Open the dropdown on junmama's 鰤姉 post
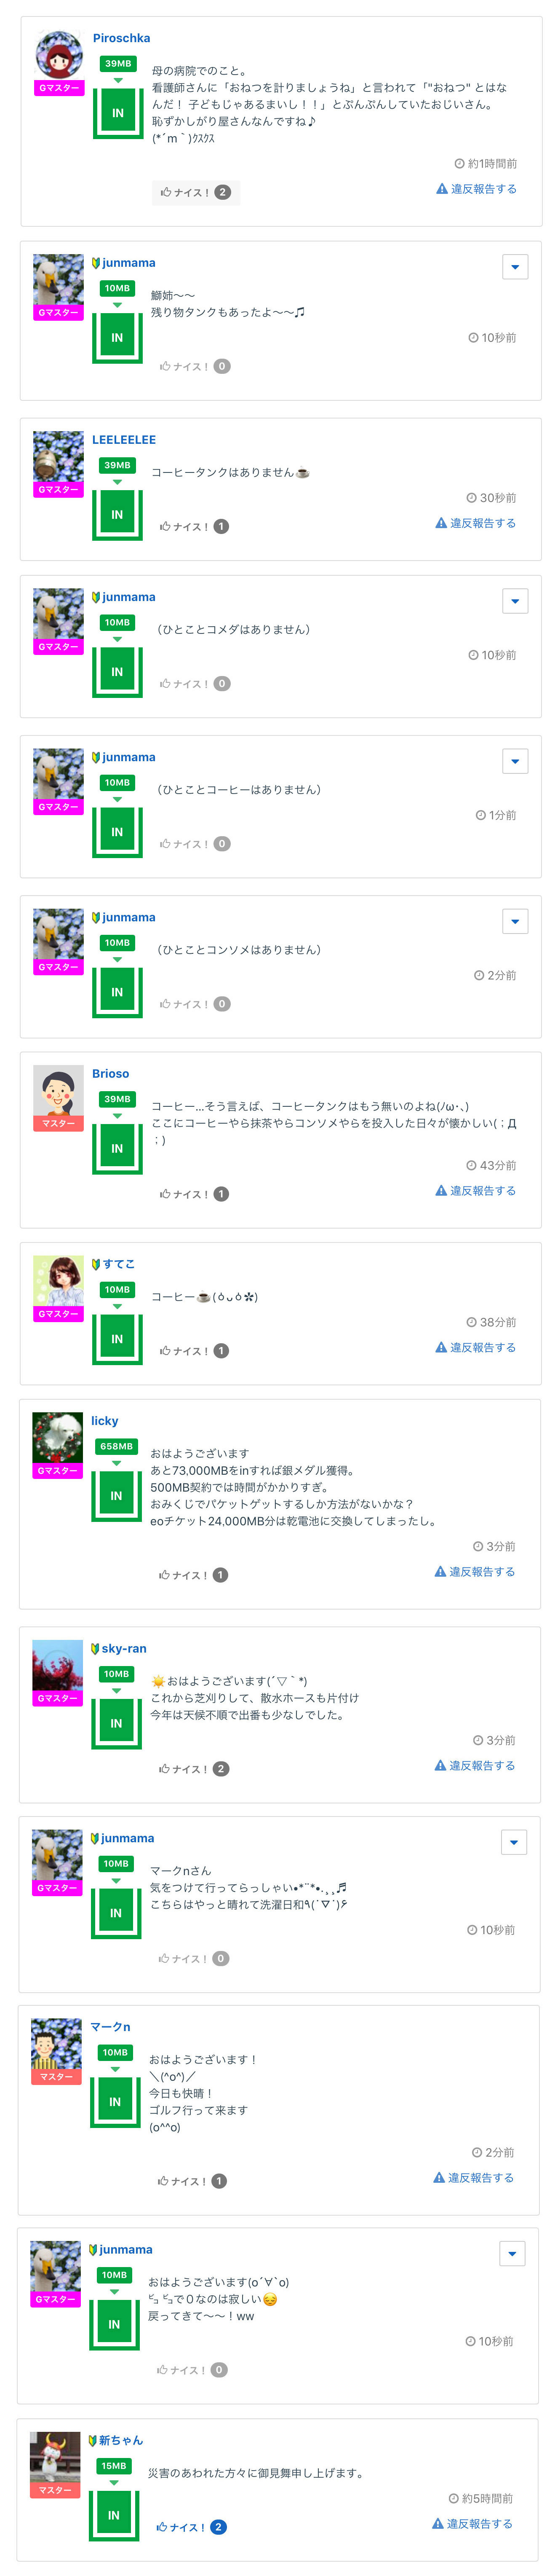 [514, 267]
